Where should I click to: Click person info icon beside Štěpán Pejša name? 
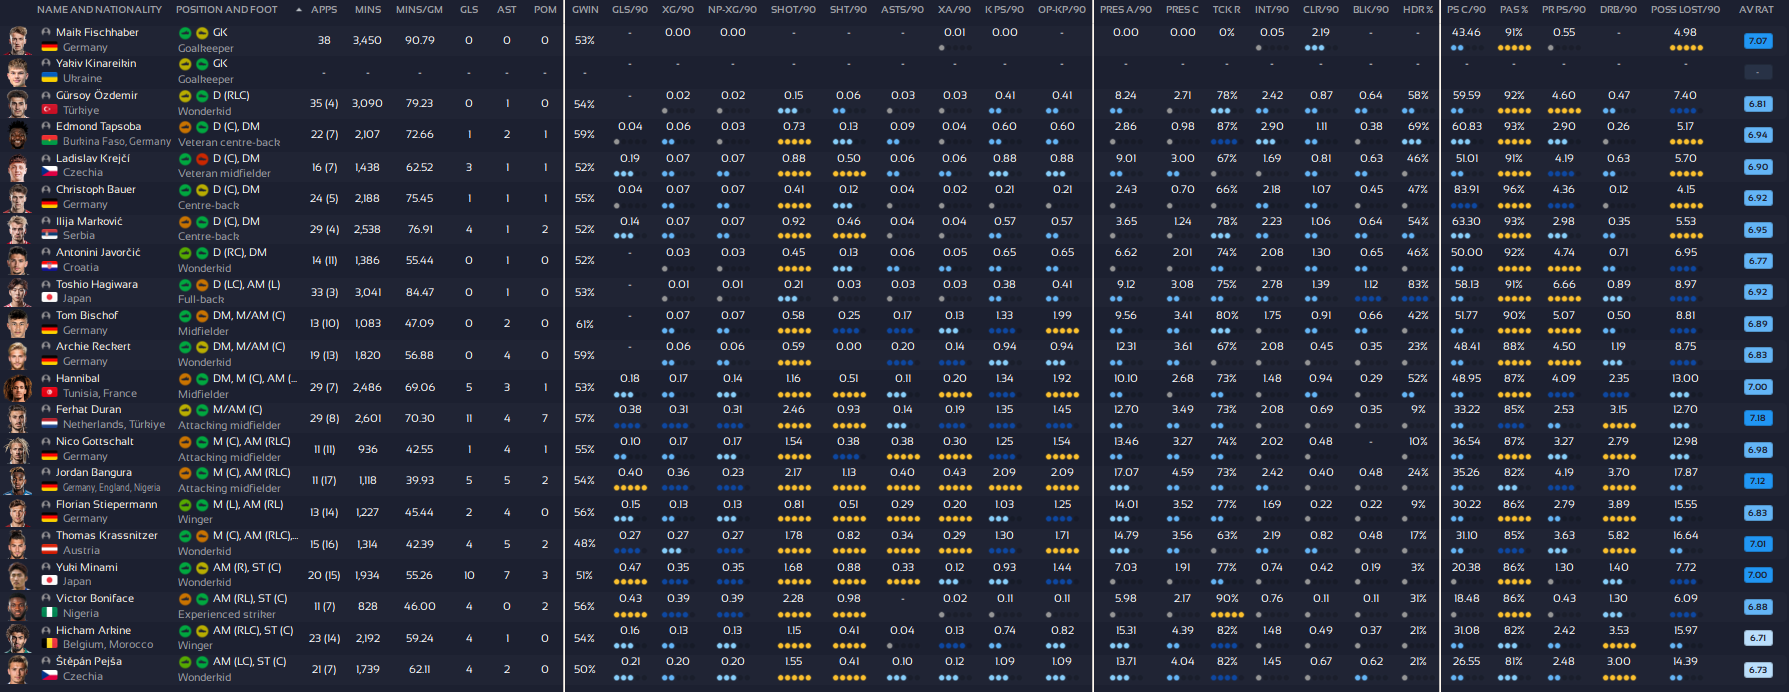[46, 662]
